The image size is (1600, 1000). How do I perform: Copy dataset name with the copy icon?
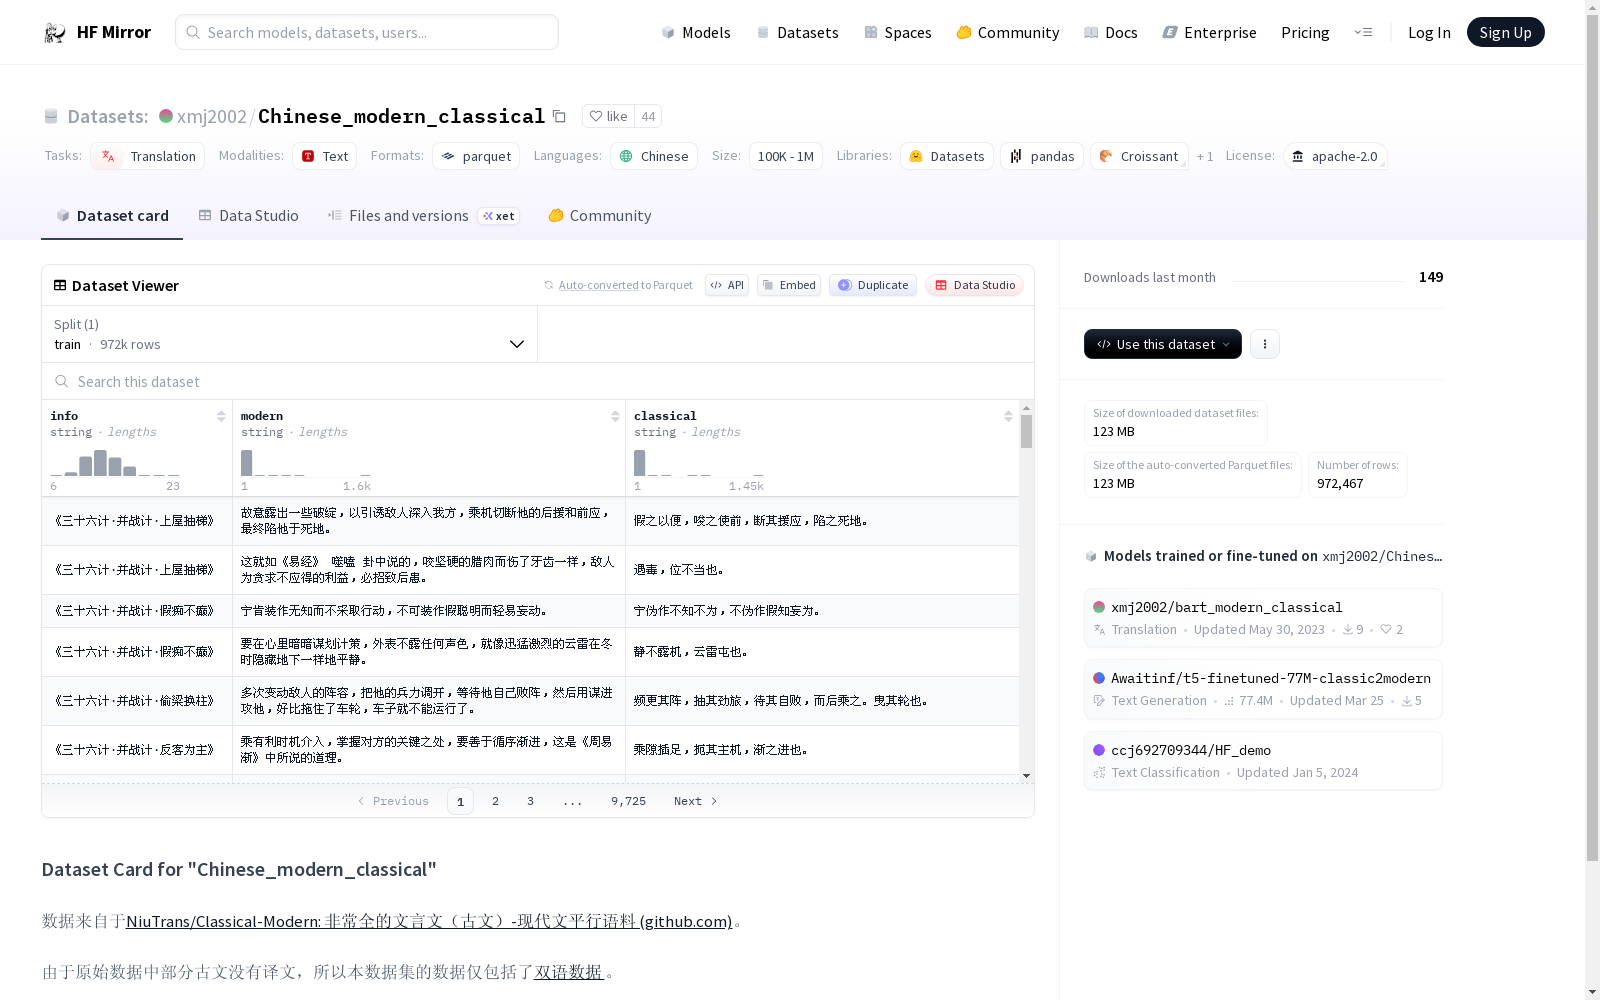click(559, 117)
